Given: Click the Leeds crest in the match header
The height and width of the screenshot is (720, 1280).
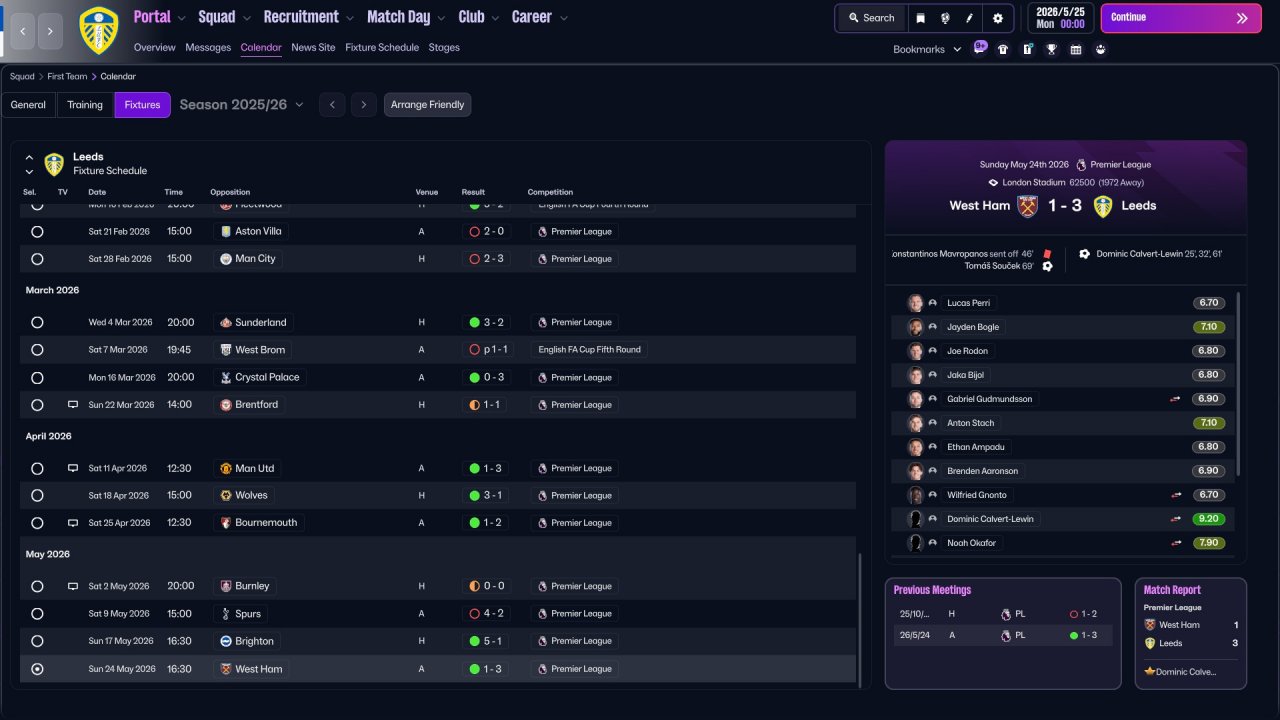Looking at the screenshot, I should point(1103,206).
